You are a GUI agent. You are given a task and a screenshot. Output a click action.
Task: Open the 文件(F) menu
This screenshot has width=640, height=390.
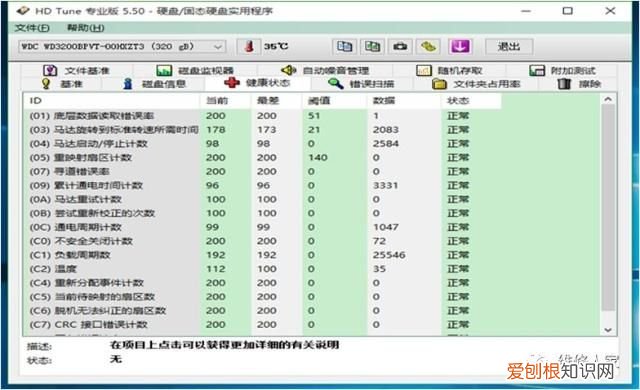click(x=32, y=28)
